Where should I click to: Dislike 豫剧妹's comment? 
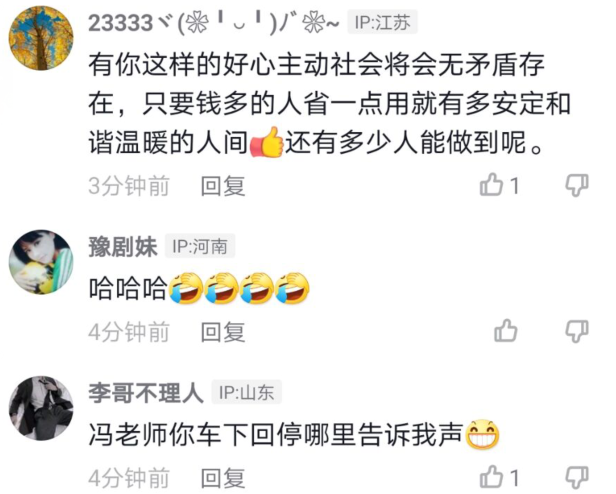click(577, 331)
